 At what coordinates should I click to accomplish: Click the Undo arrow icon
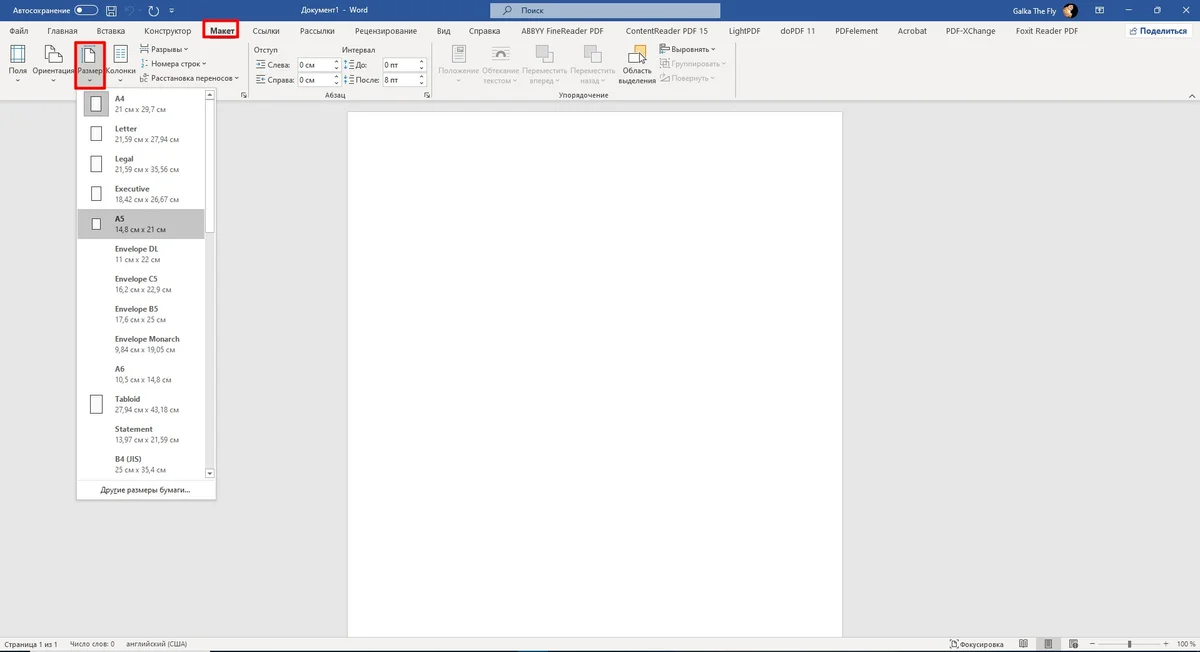tap(132, 10)
